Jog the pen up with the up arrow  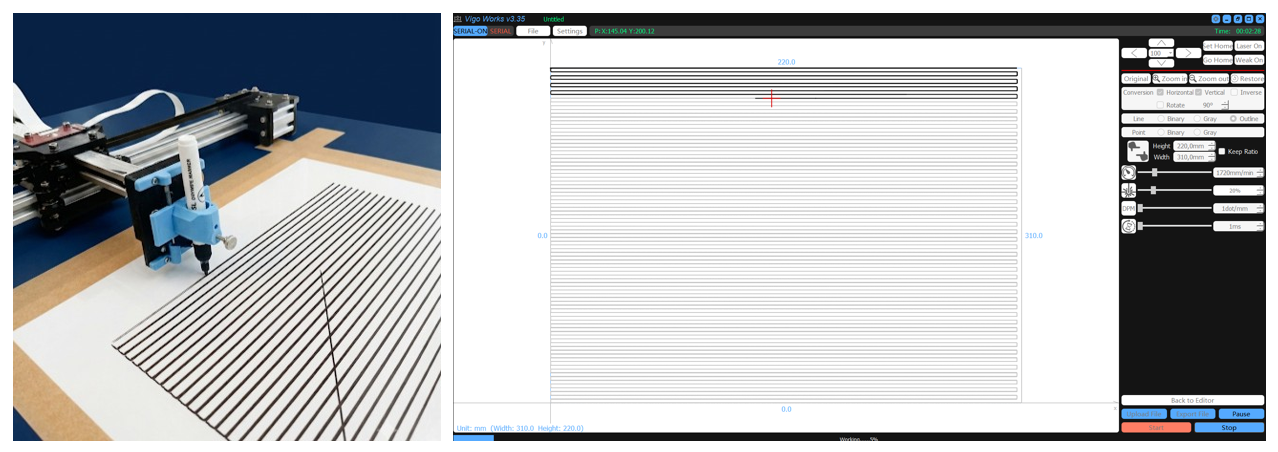tap(1161, 42)
